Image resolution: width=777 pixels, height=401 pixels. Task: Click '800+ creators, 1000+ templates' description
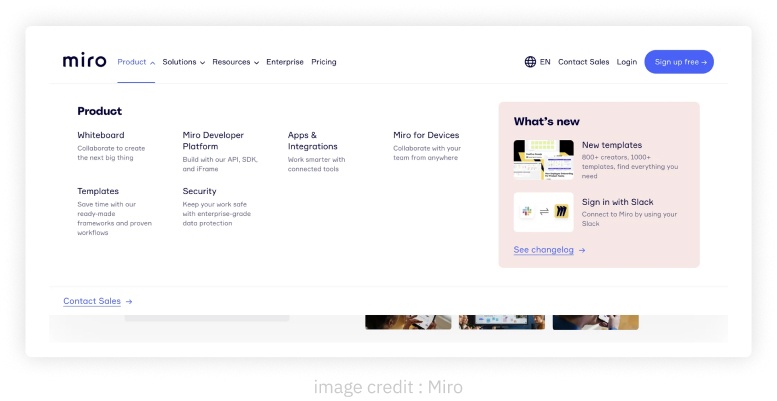click(630, 167)
